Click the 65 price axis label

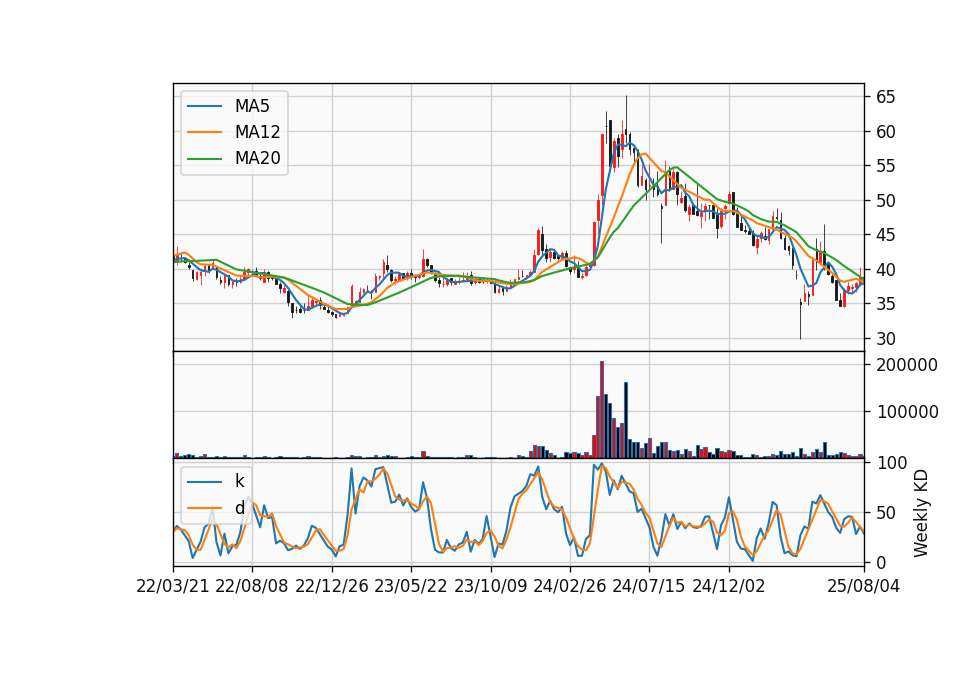pyautogui.click(x=885, y=97)
